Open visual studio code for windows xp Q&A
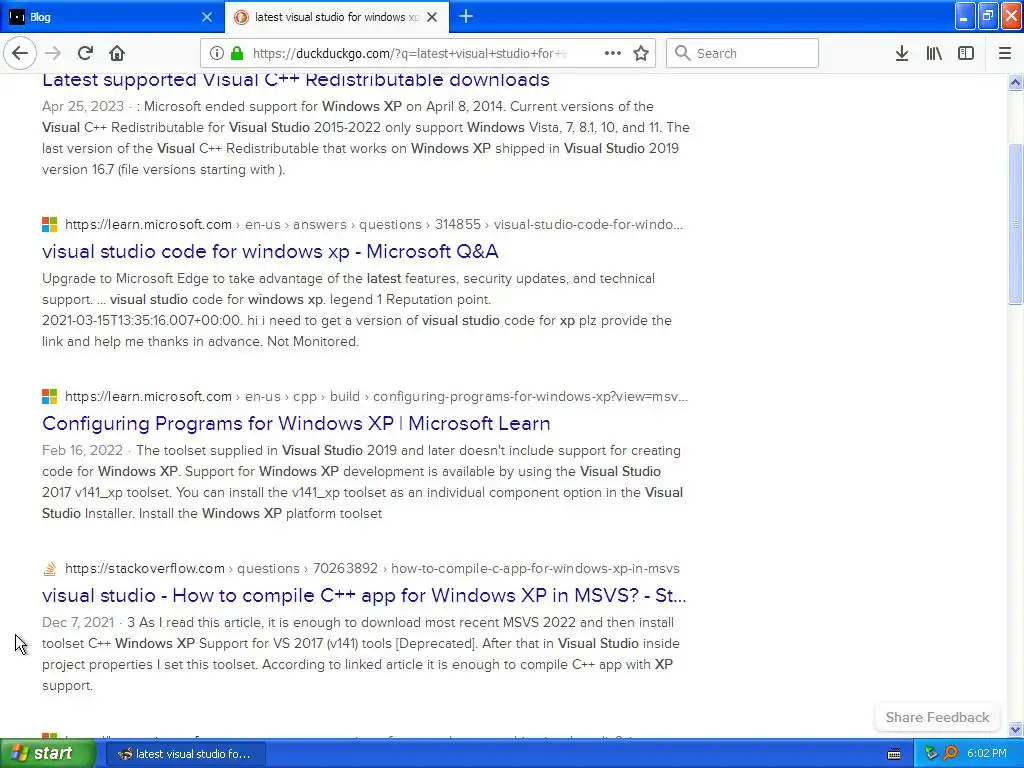The image size is (1024, 768). coord(270,251)
